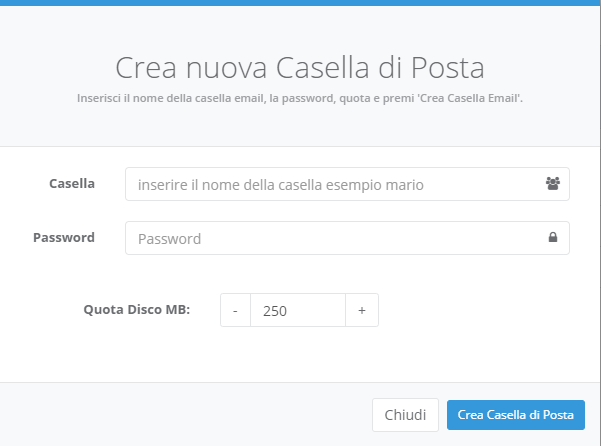
Task: Decrease disk quota with the minus button
Action: 235,310
